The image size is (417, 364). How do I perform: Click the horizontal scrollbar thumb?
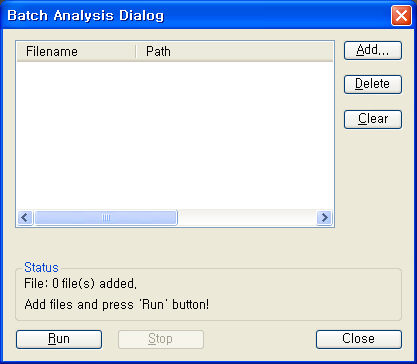[106, 218]
